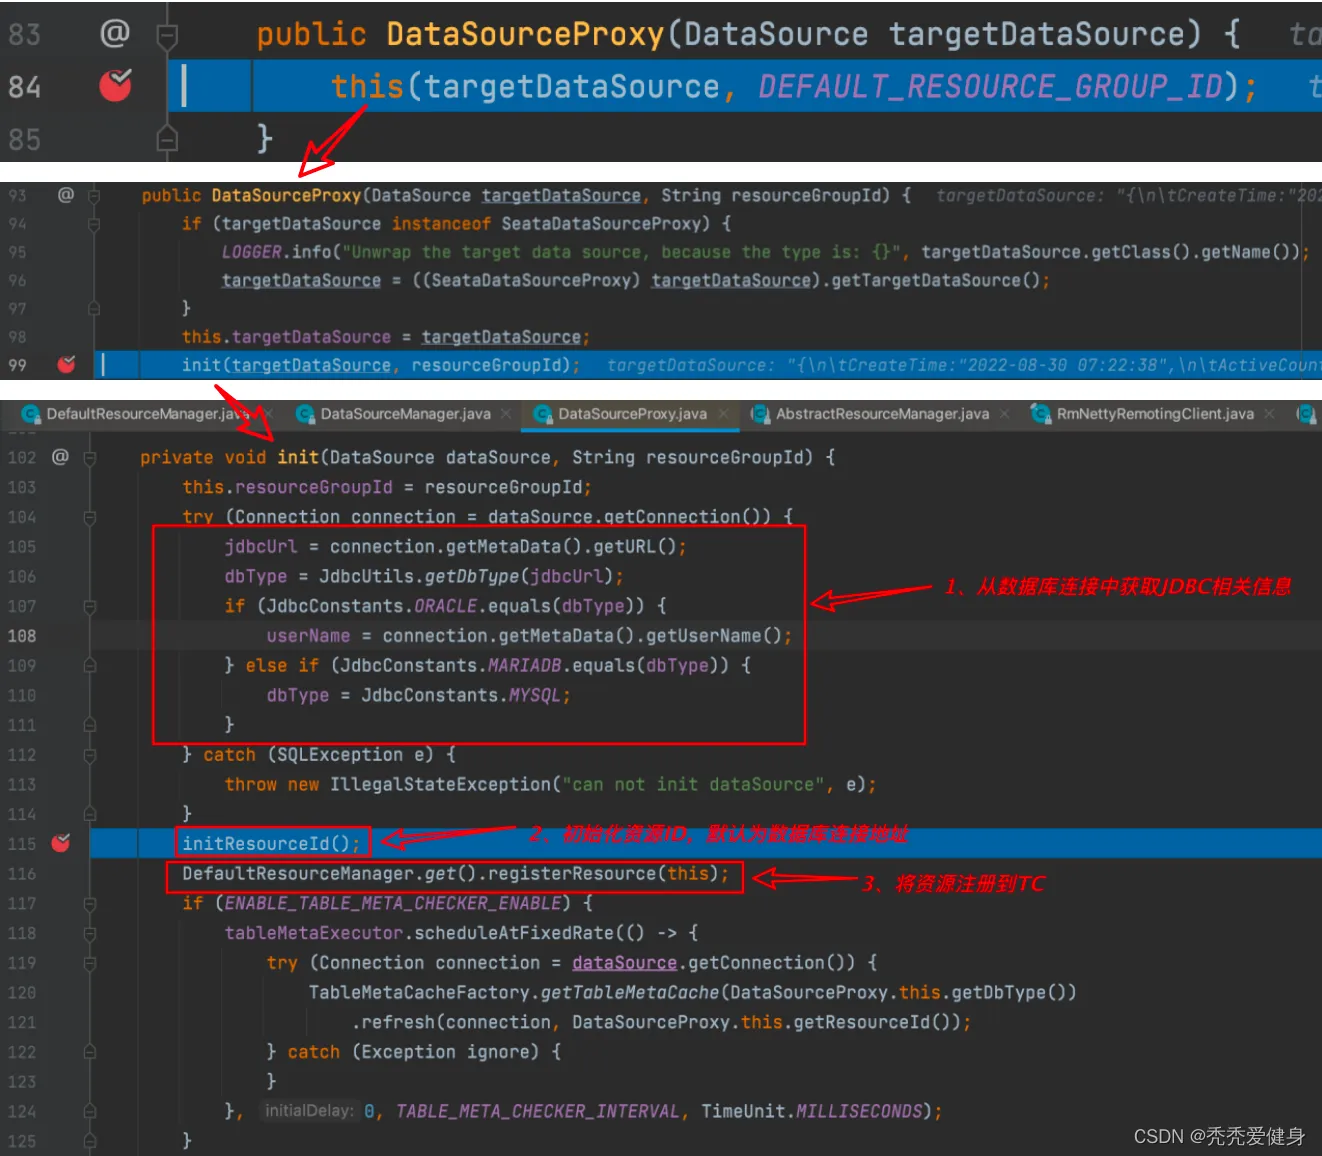Toggle the breakpoint on line 84
The width and height of the screenshot is (1322, 1156).
coord(116,86)
